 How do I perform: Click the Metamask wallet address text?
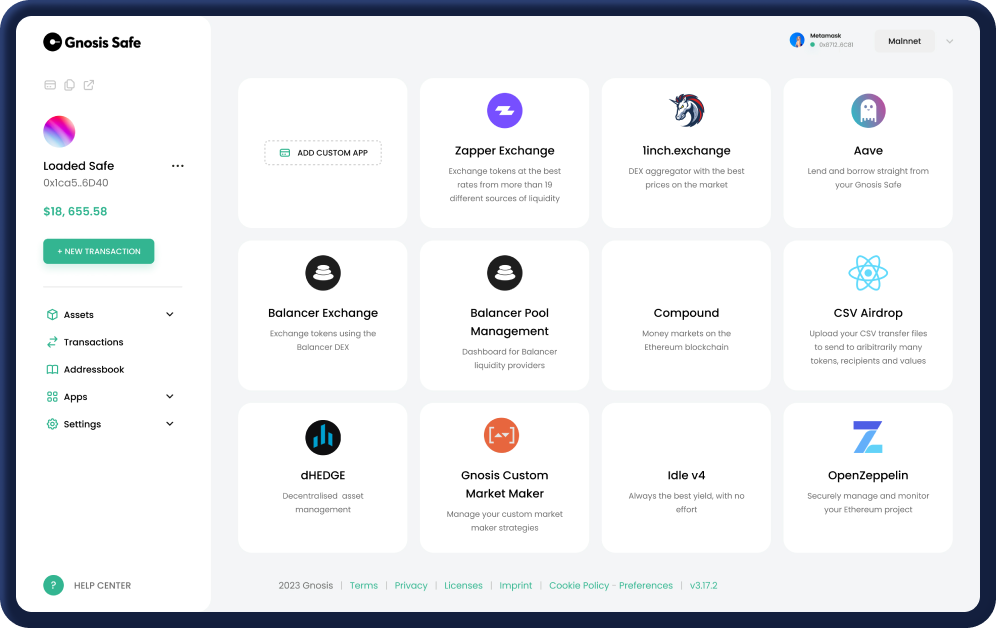click(836, 45)
